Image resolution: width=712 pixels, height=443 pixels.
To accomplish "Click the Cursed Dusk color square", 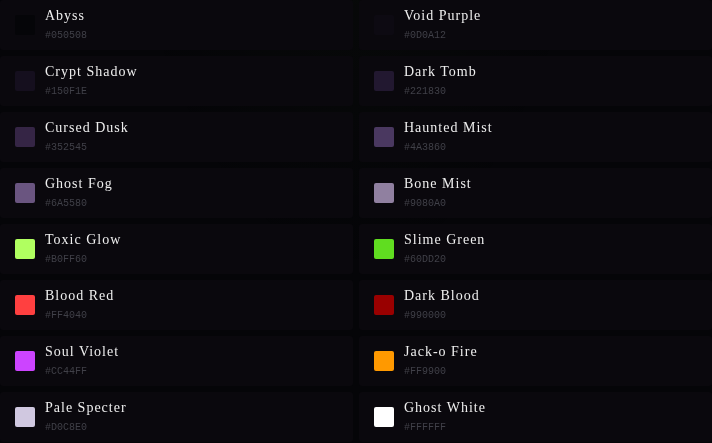I will pos(25,137).
